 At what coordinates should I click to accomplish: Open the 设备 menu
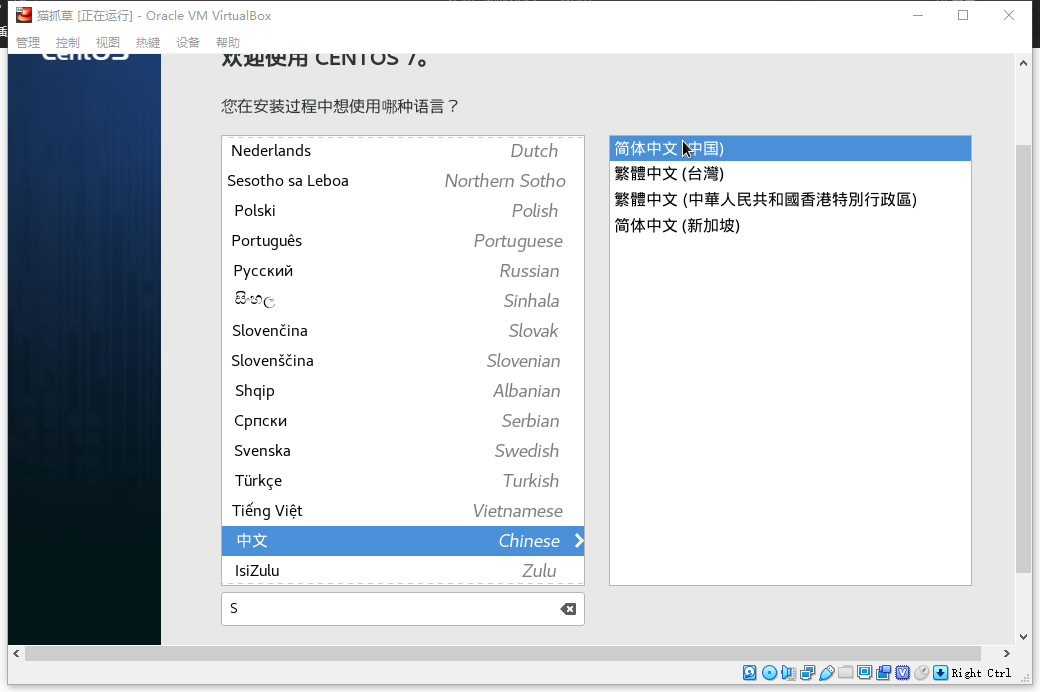tap(188, 42)
